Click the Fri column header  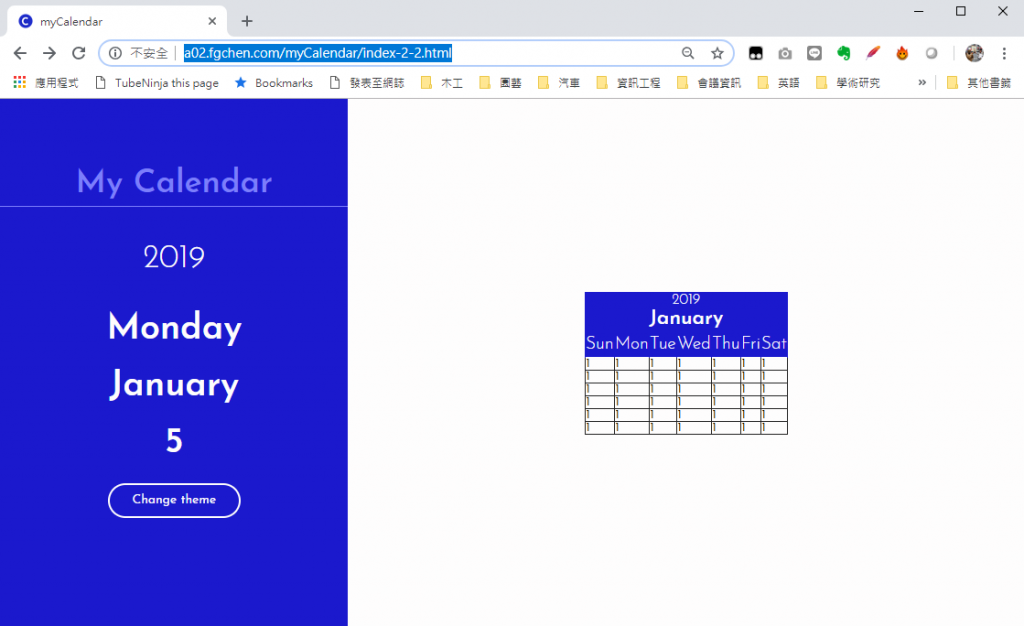(751, 343)
